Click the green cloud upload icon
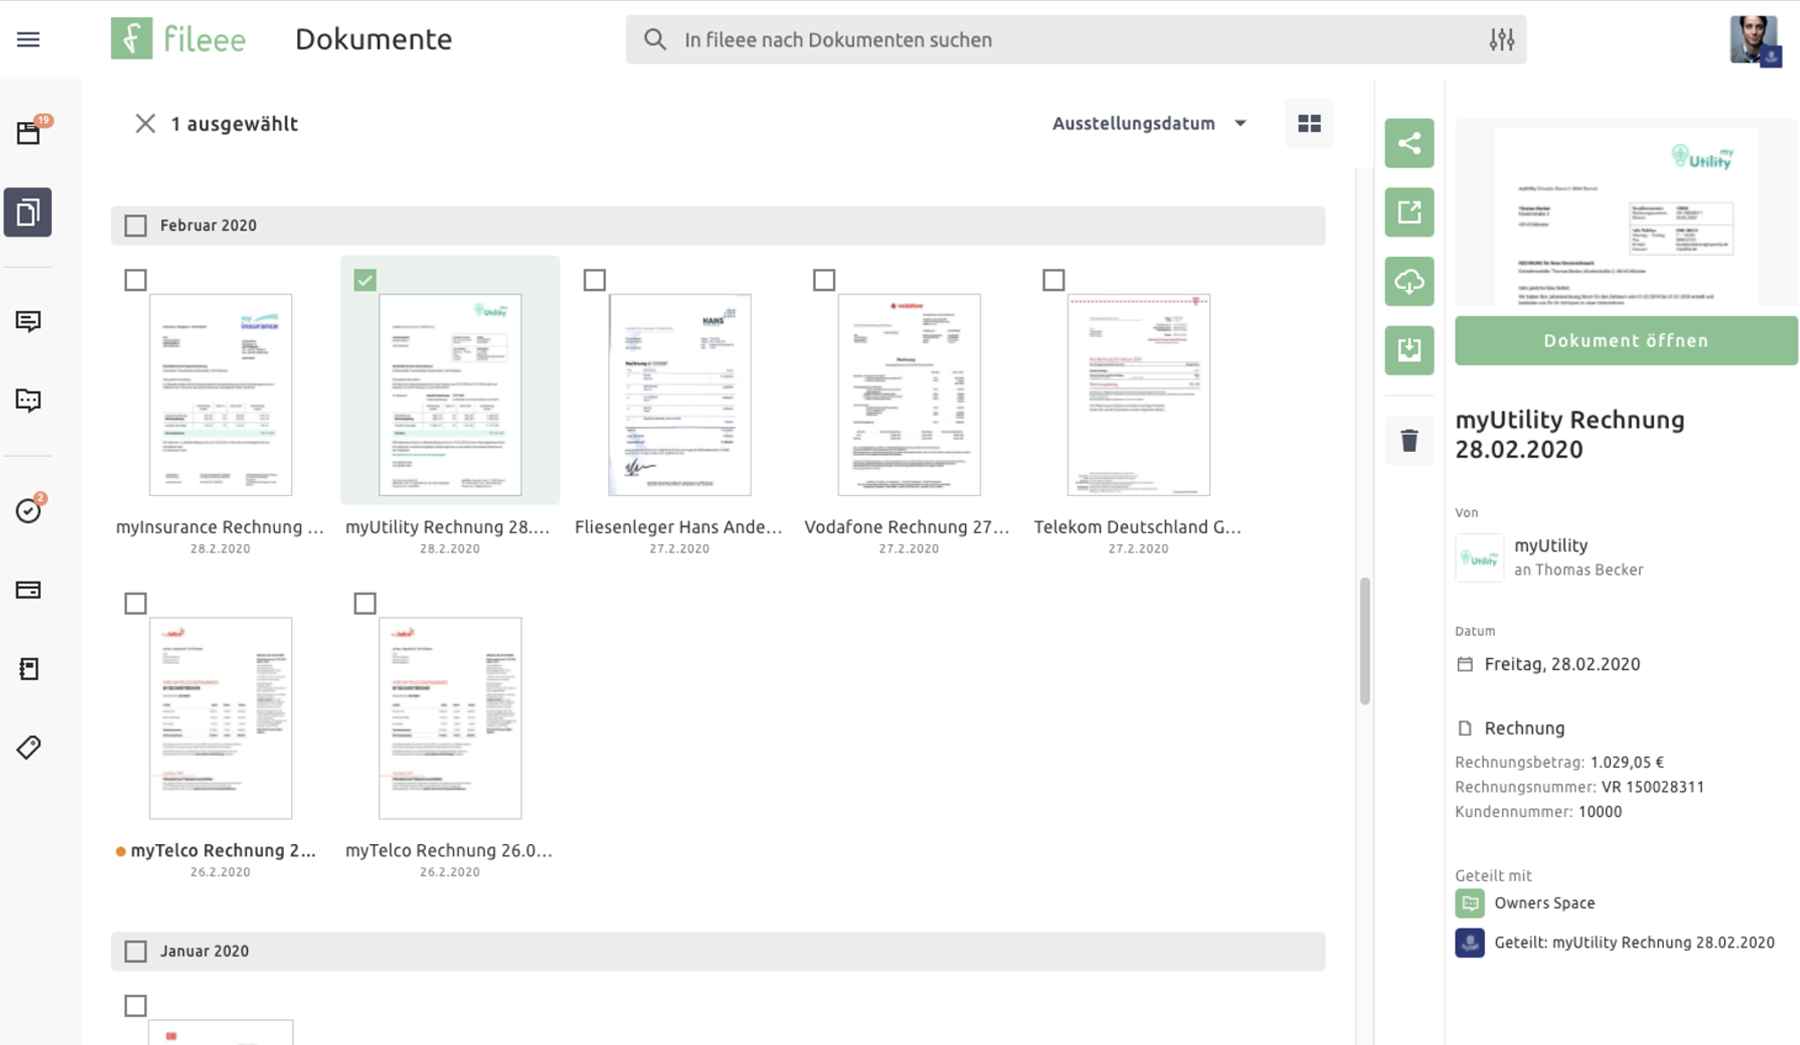Image resolution: width=1800 pixels, height=1045 pixels. 1409,281
